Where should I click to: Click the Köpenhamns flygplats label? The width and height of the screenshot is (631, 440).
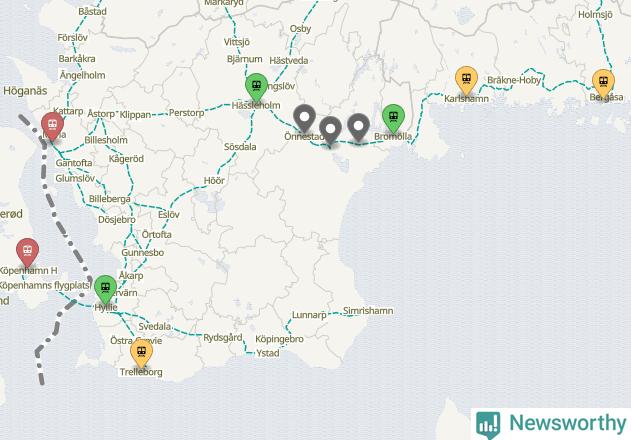[43, 286]
